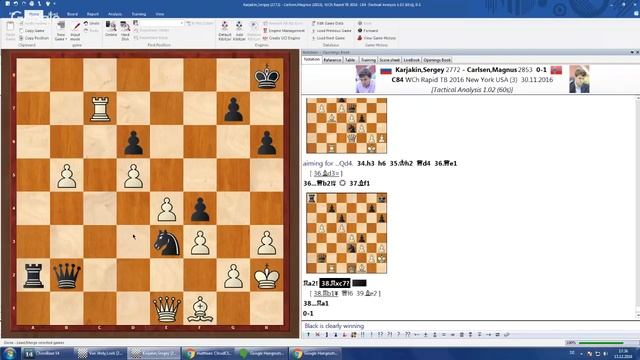640x360 pixels.
Task: Click View Game History
Action: coord(377,38)
